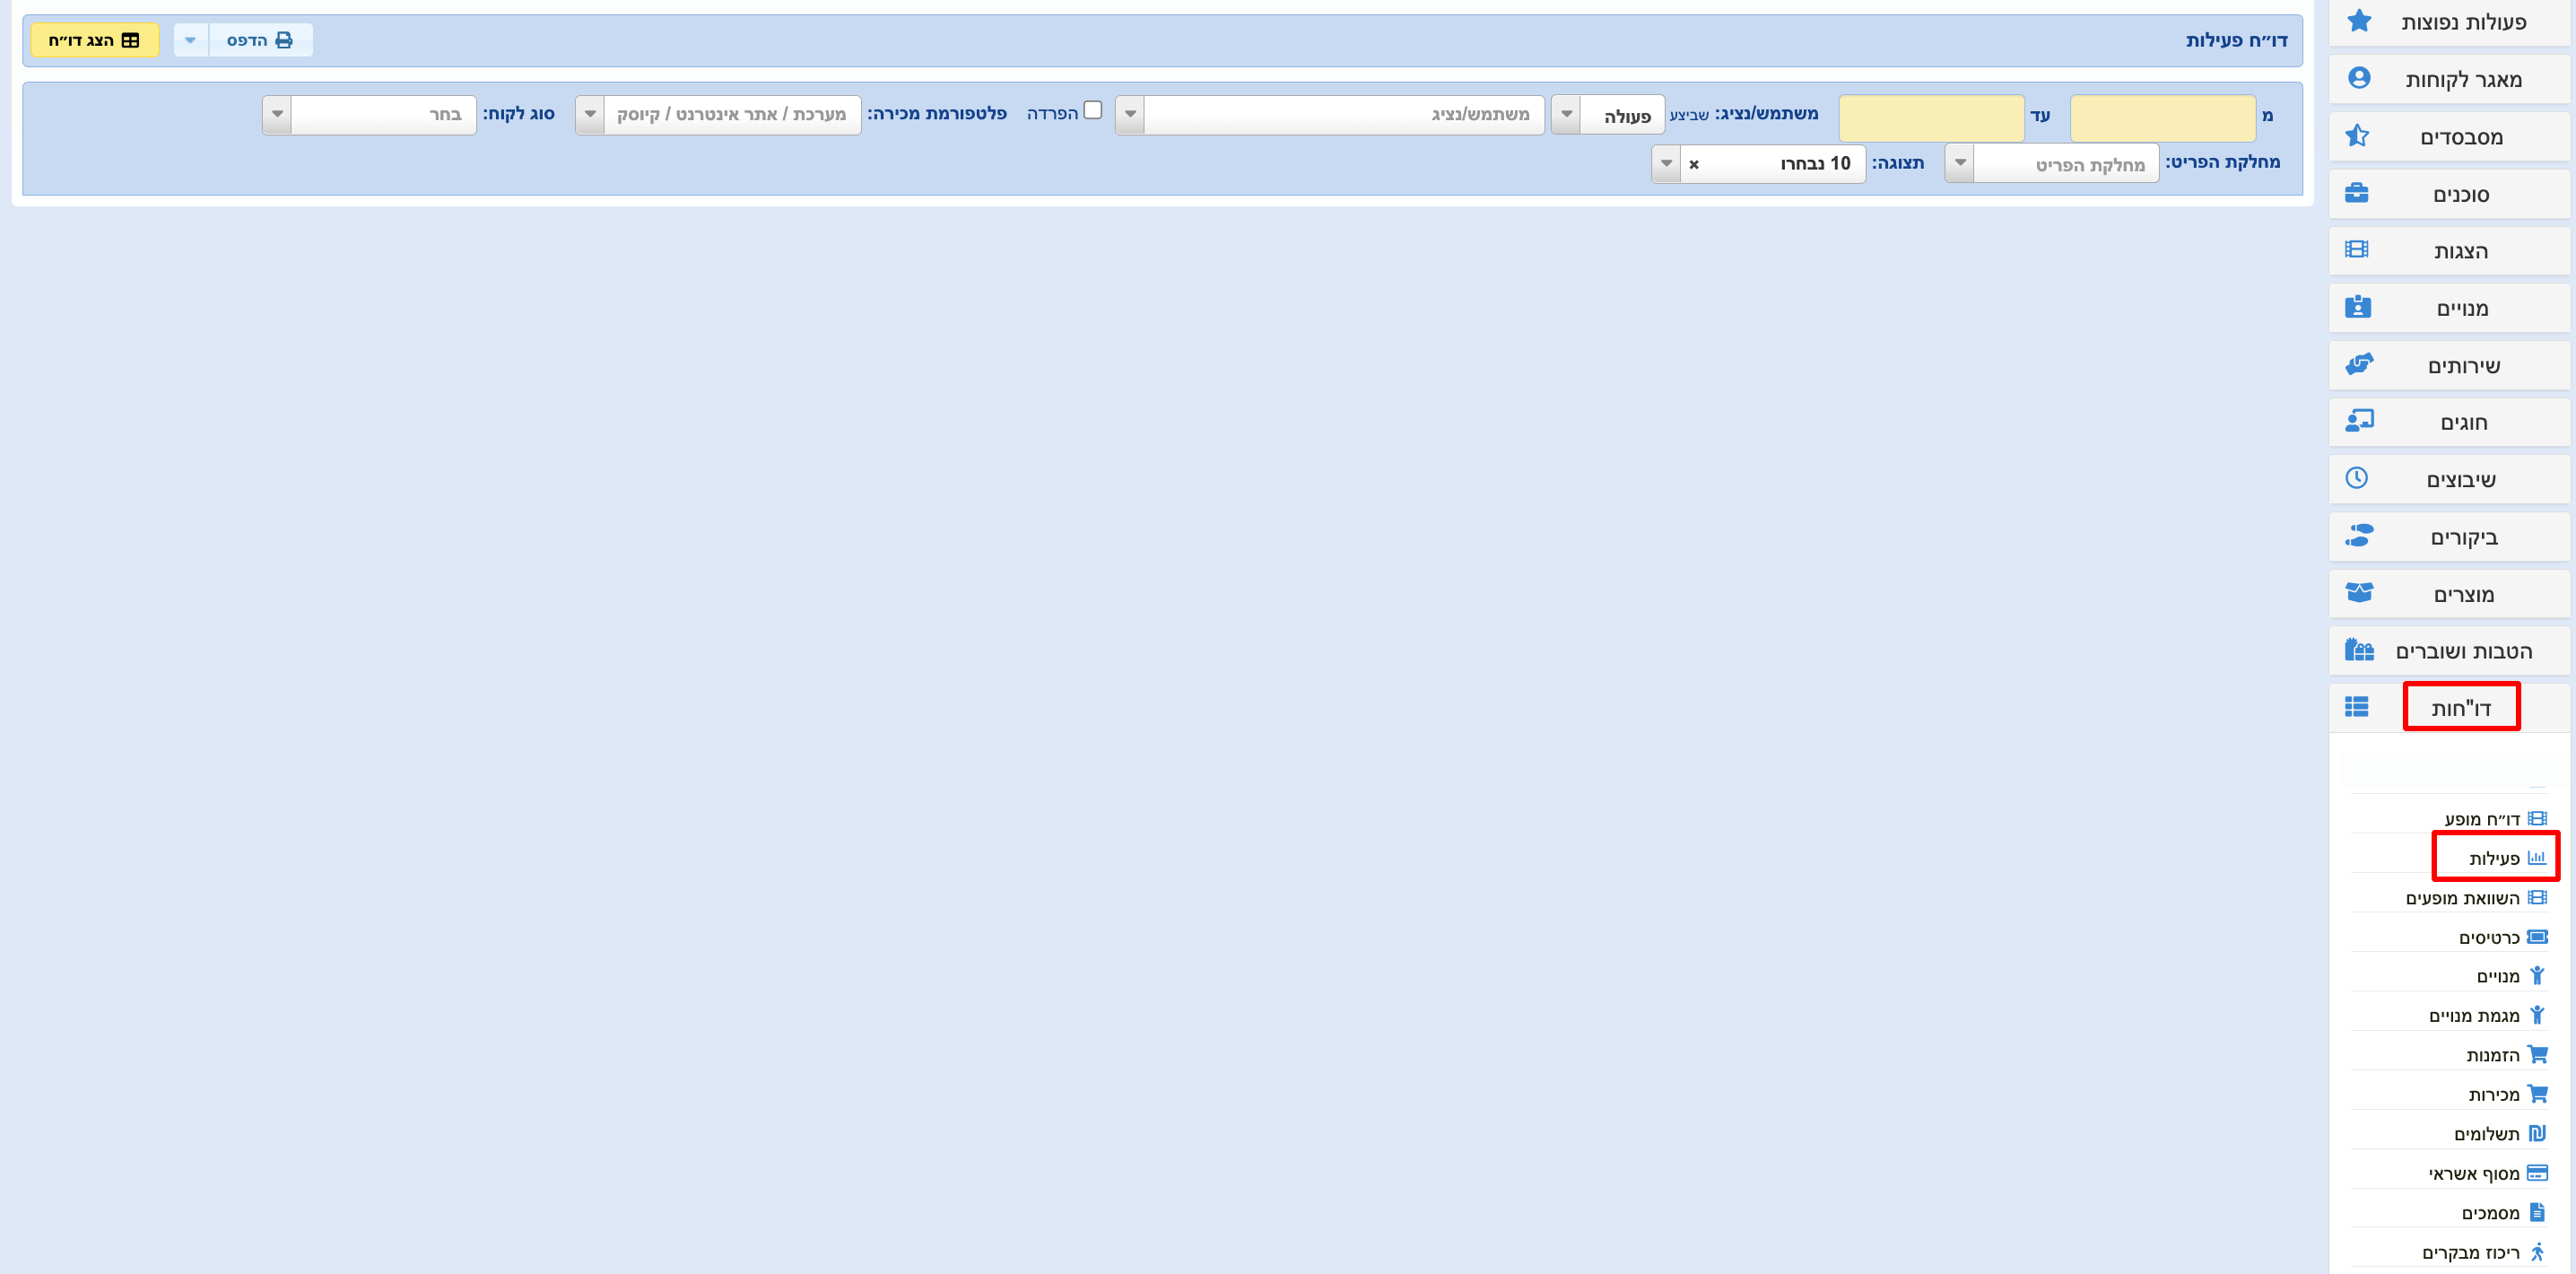Clear the 10 נבחרו selection with the ×
The height and width of the screenshot is (1274, 2576).
point(1694,164)
